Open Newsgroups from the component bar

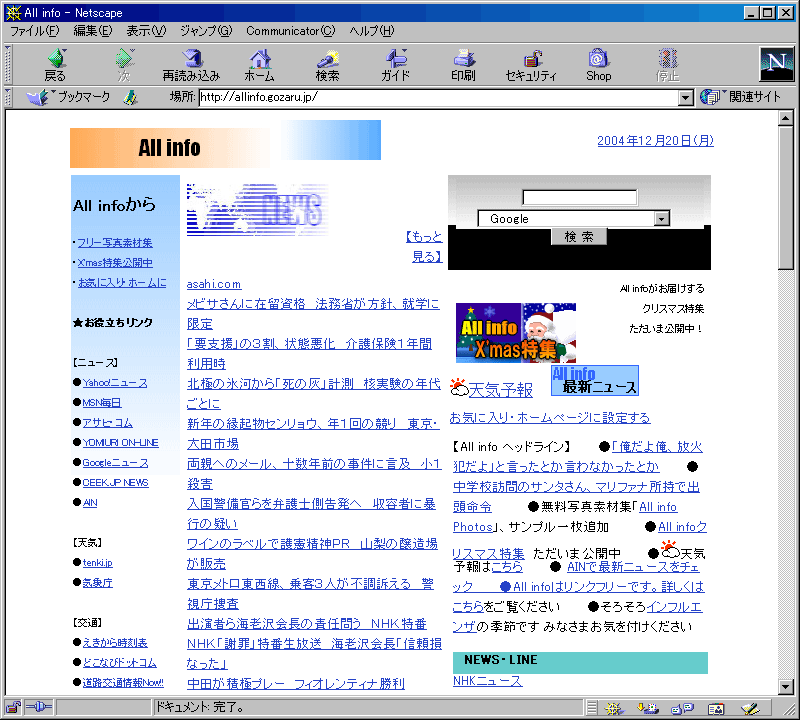pyautogui.click(x=682, y=708)
